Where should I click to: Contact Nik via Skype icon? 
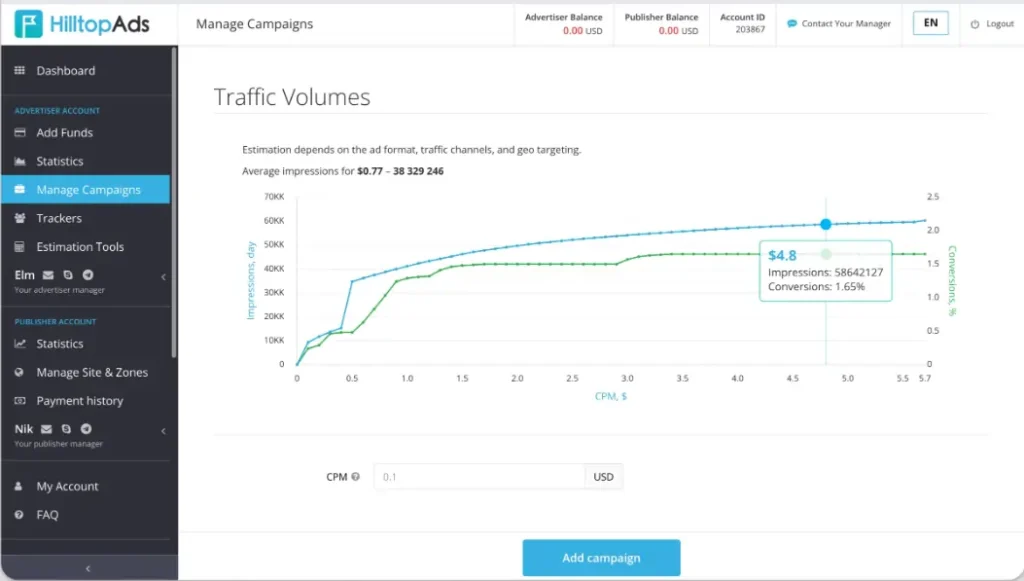[x=66, y=429]
